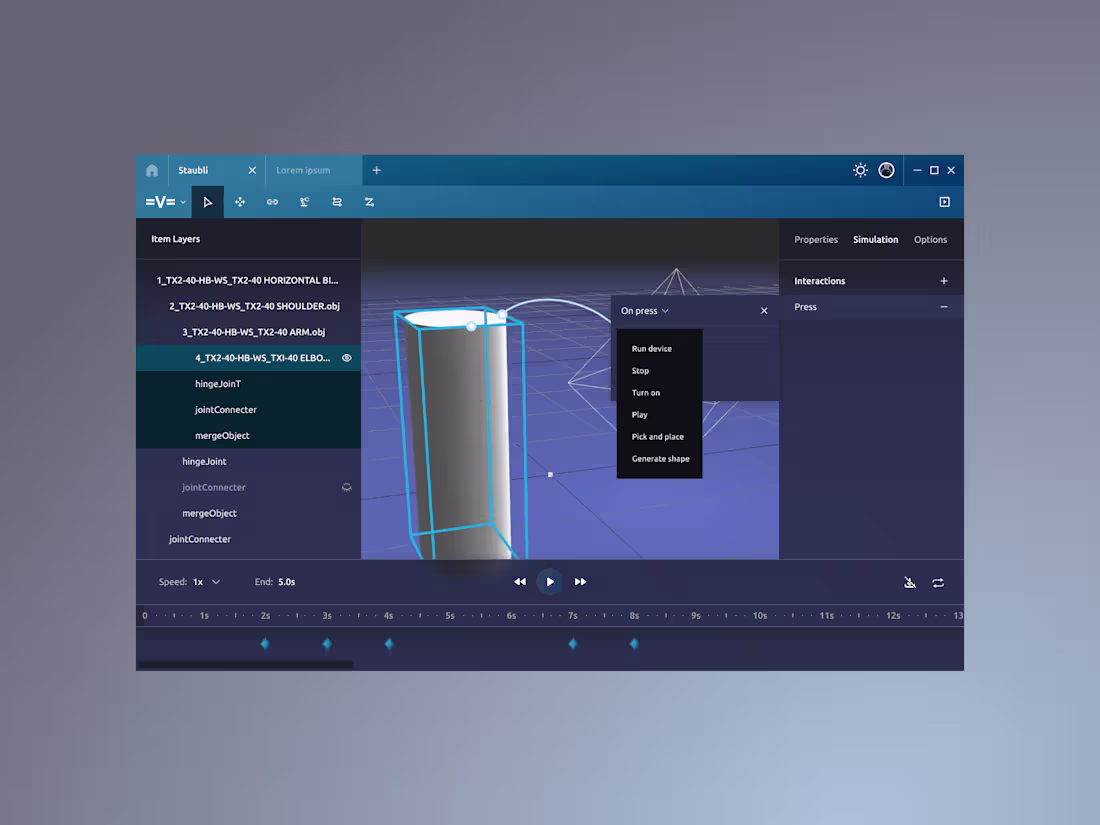Select the joint tool in the toolbar
Screen dimensions: 1100x825
[304, 202]
